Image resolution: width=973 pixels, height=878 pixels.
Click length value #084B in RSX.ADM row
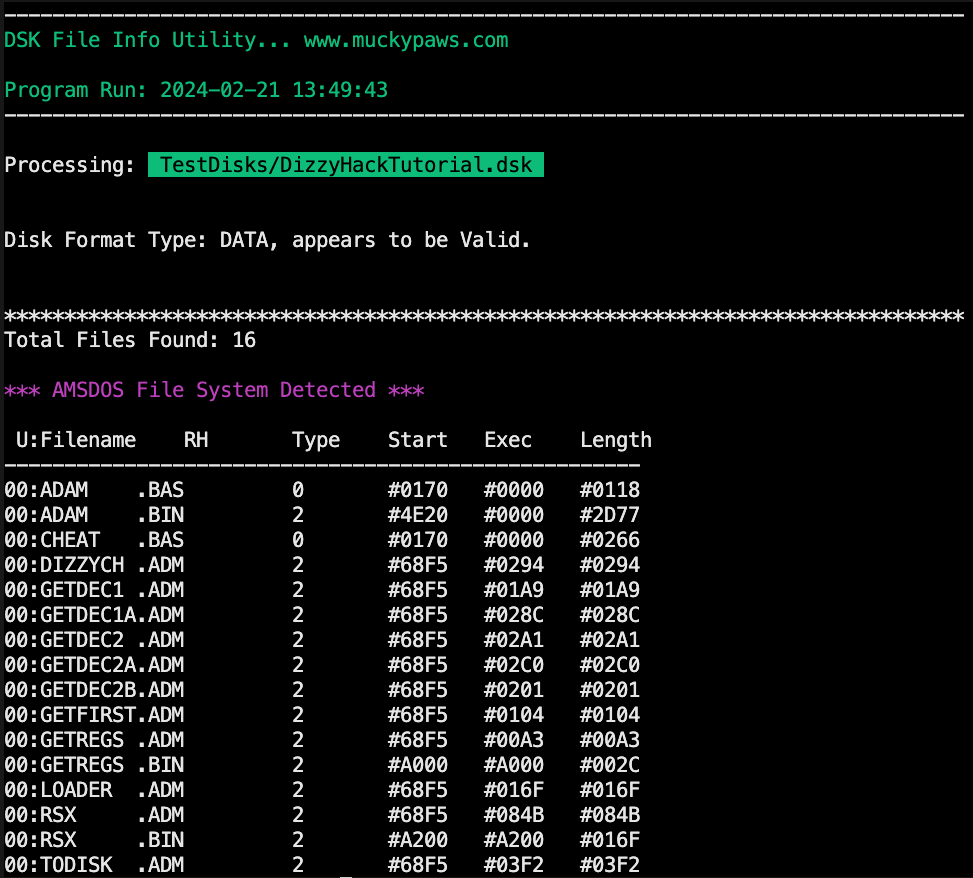[609, 815]
